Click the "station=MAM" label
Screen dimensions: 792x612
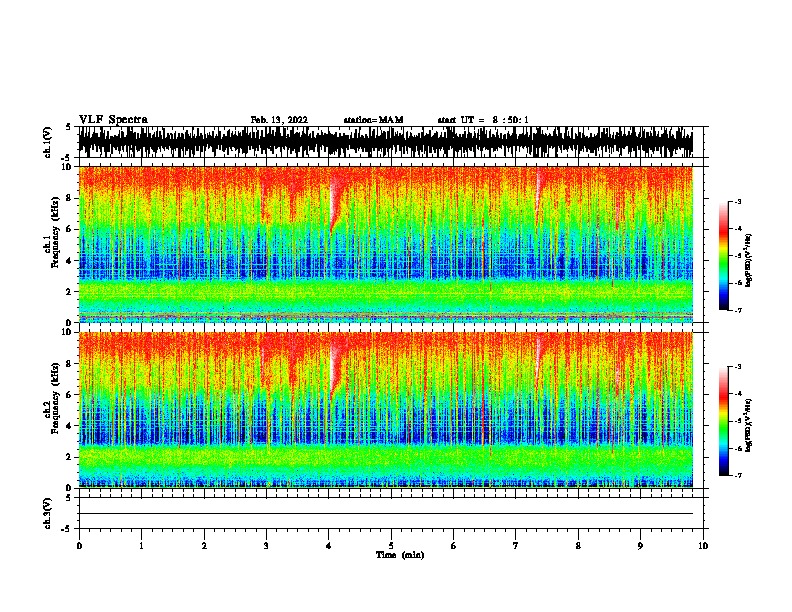(373, 120)
